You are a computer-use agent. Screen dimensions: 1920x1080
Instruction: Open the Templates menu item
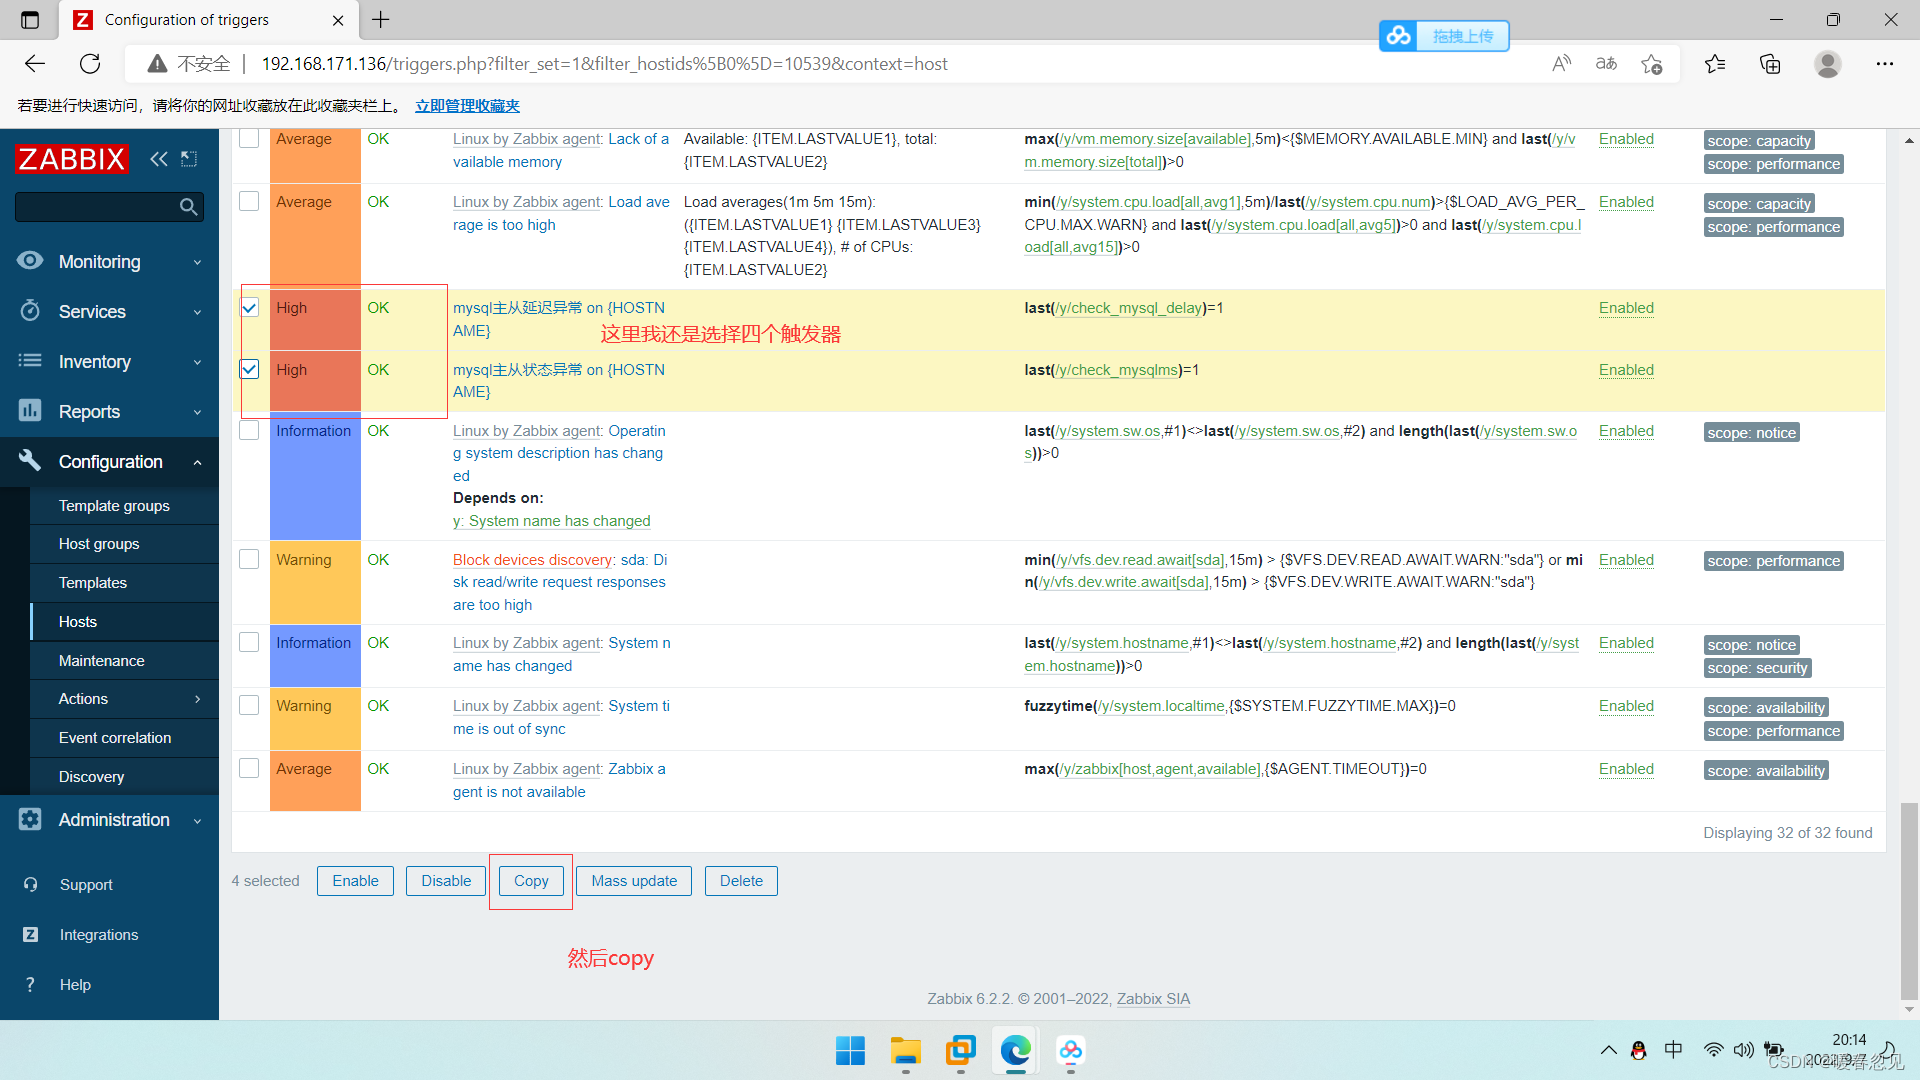[93, 583]
